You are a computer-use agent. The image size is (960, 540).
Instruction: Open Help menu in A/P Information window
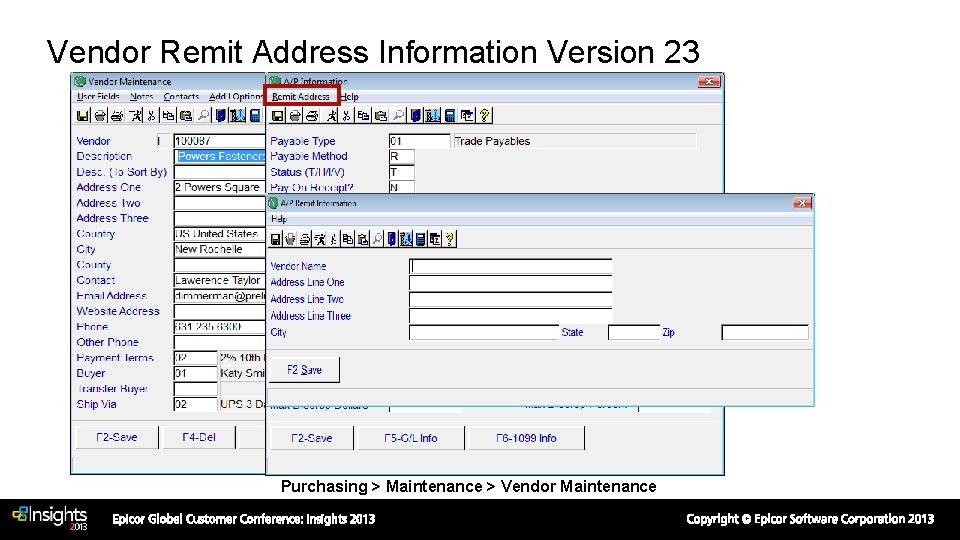click(x=350, y=97)
